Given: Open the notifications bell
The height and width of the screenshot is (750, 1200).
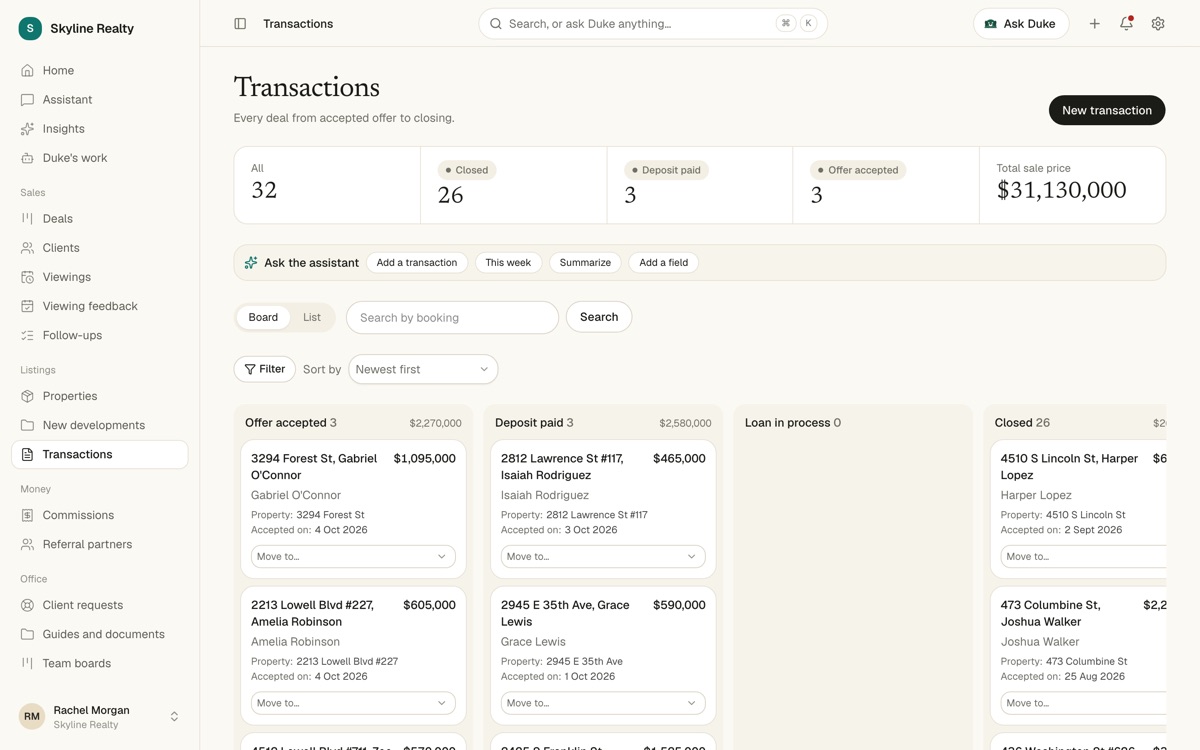Looking at the screenshot, I should (1127, 24).
